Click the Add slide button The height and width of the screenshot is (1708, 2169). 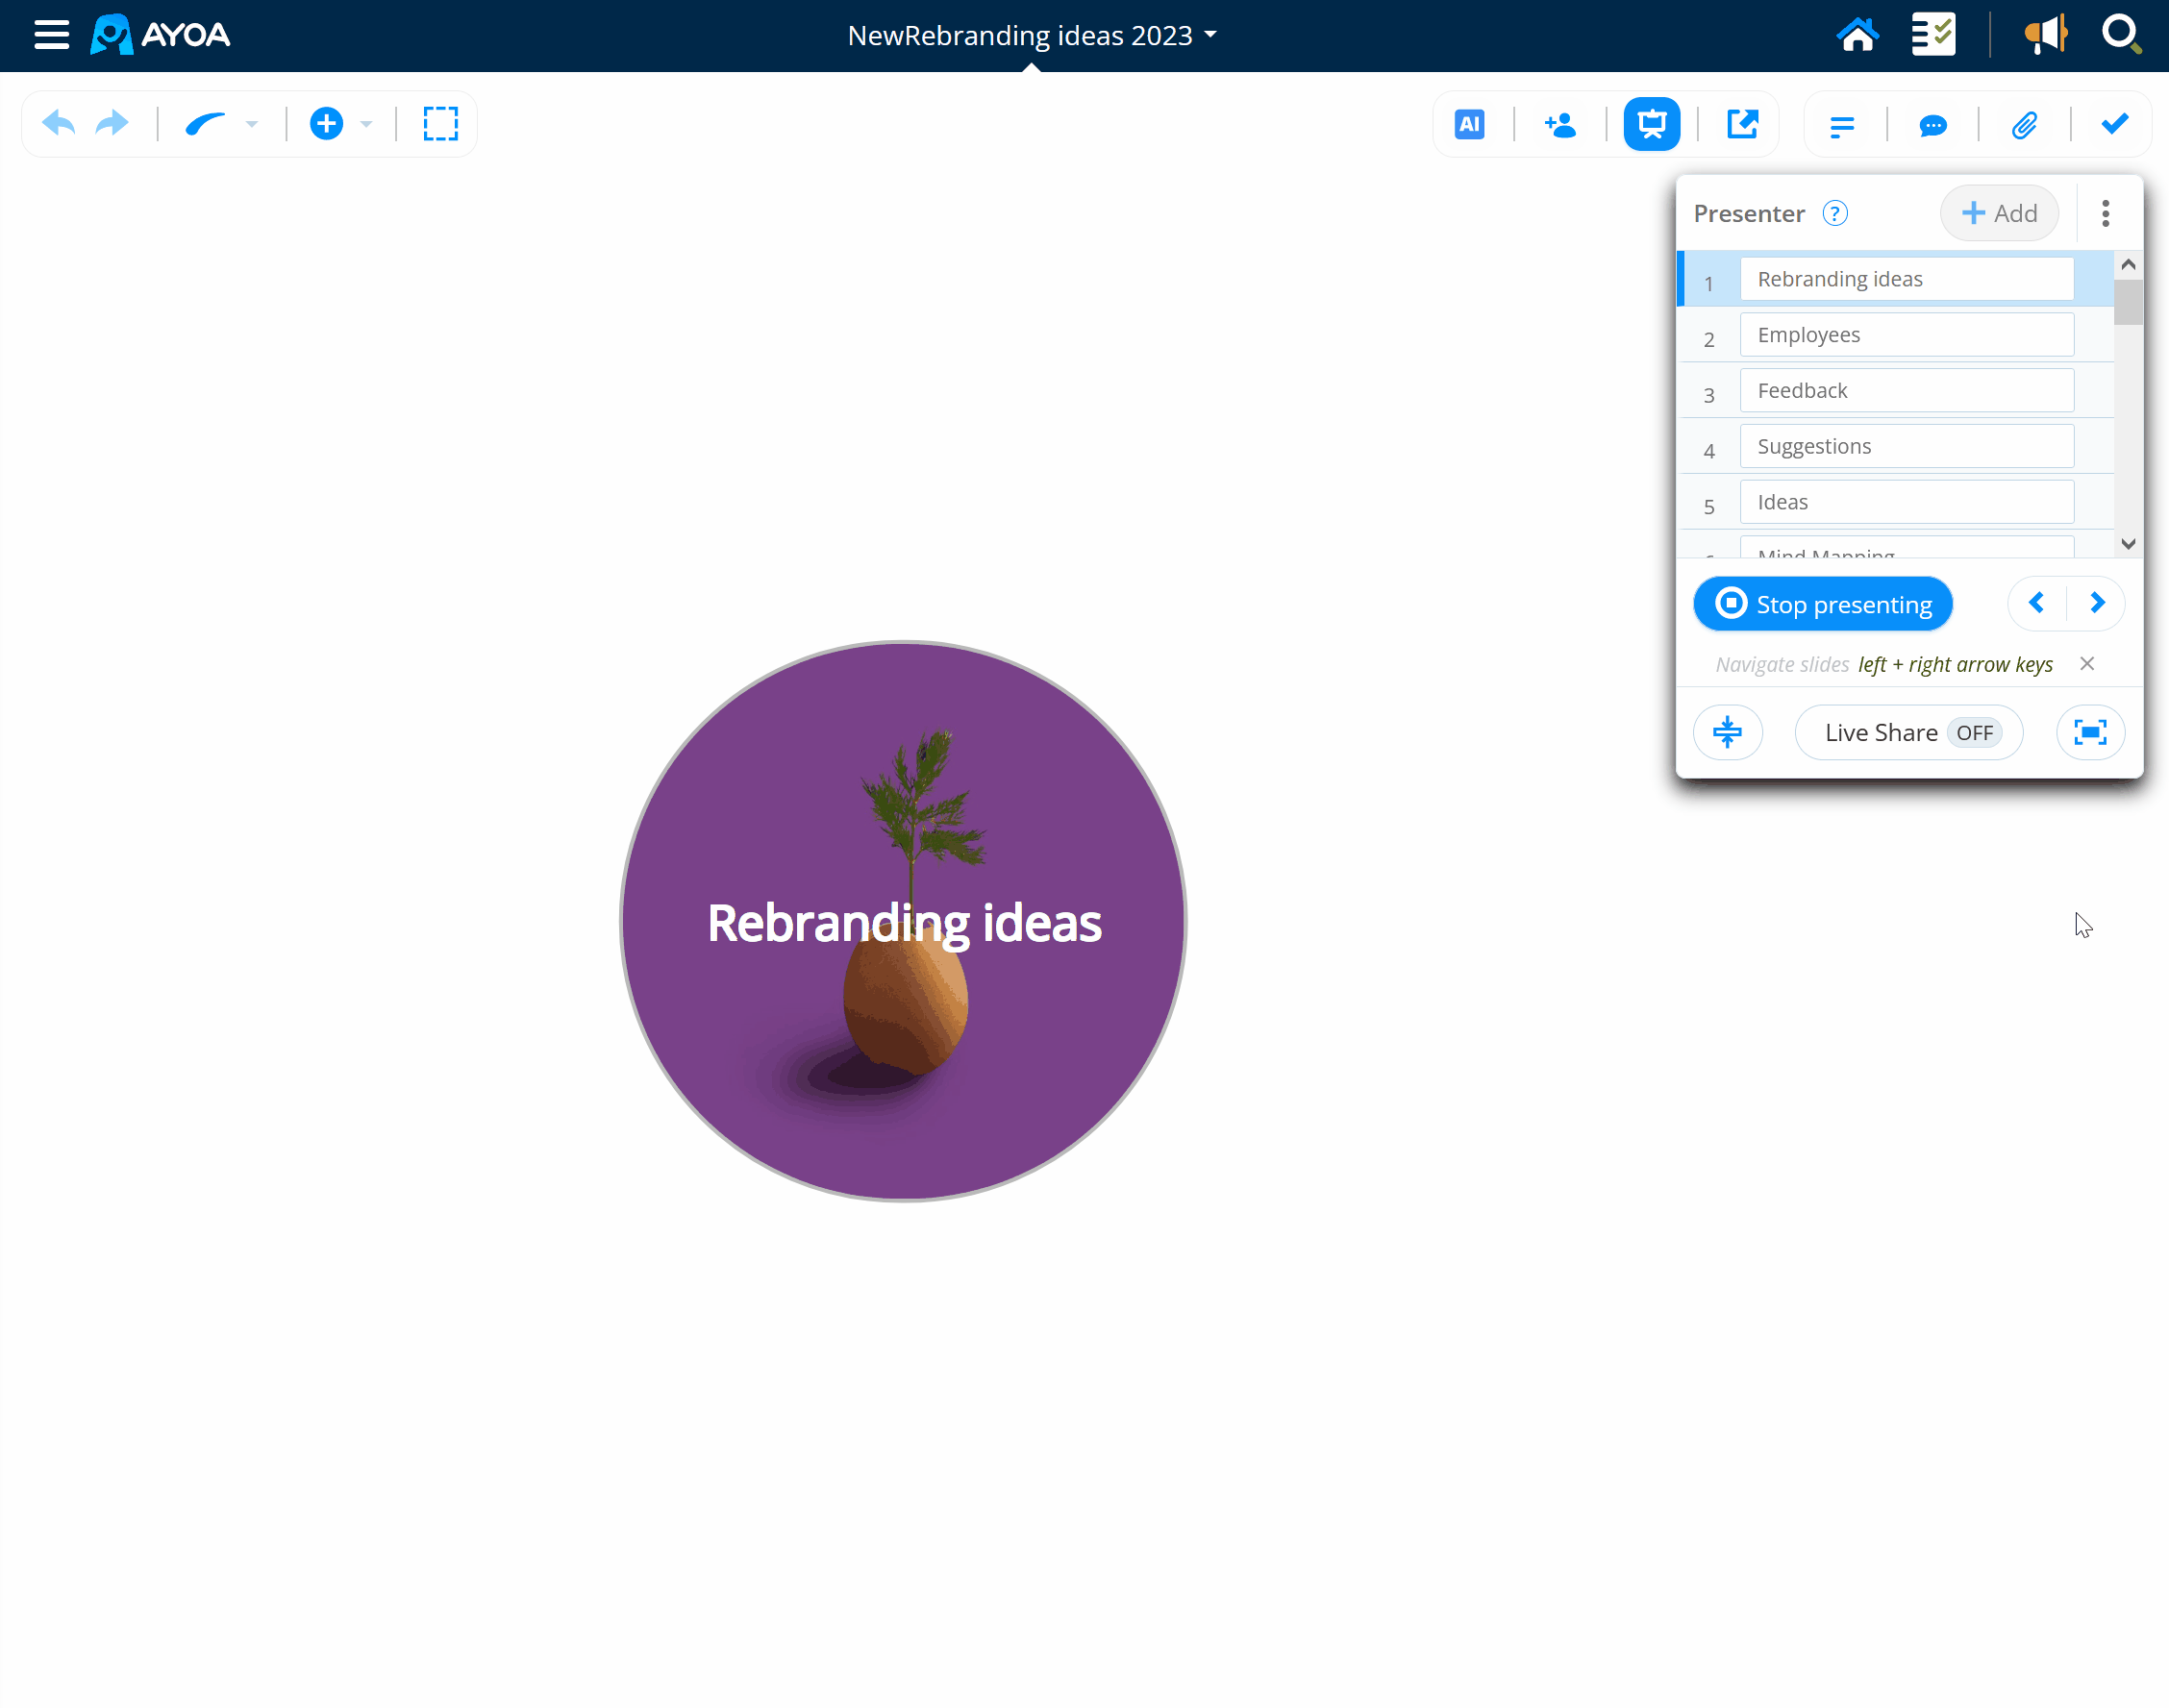pyautogui.click(x=1998, y=213)
